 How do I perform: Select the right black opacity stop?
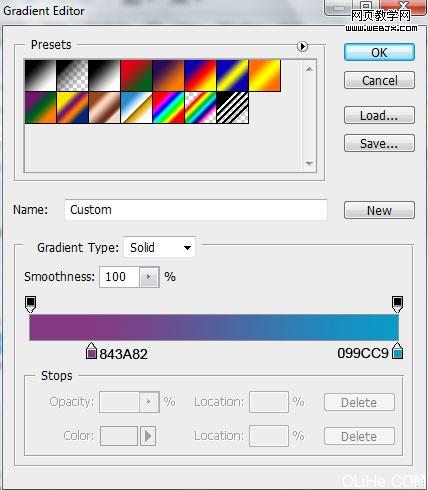click(x=397, y=304)
